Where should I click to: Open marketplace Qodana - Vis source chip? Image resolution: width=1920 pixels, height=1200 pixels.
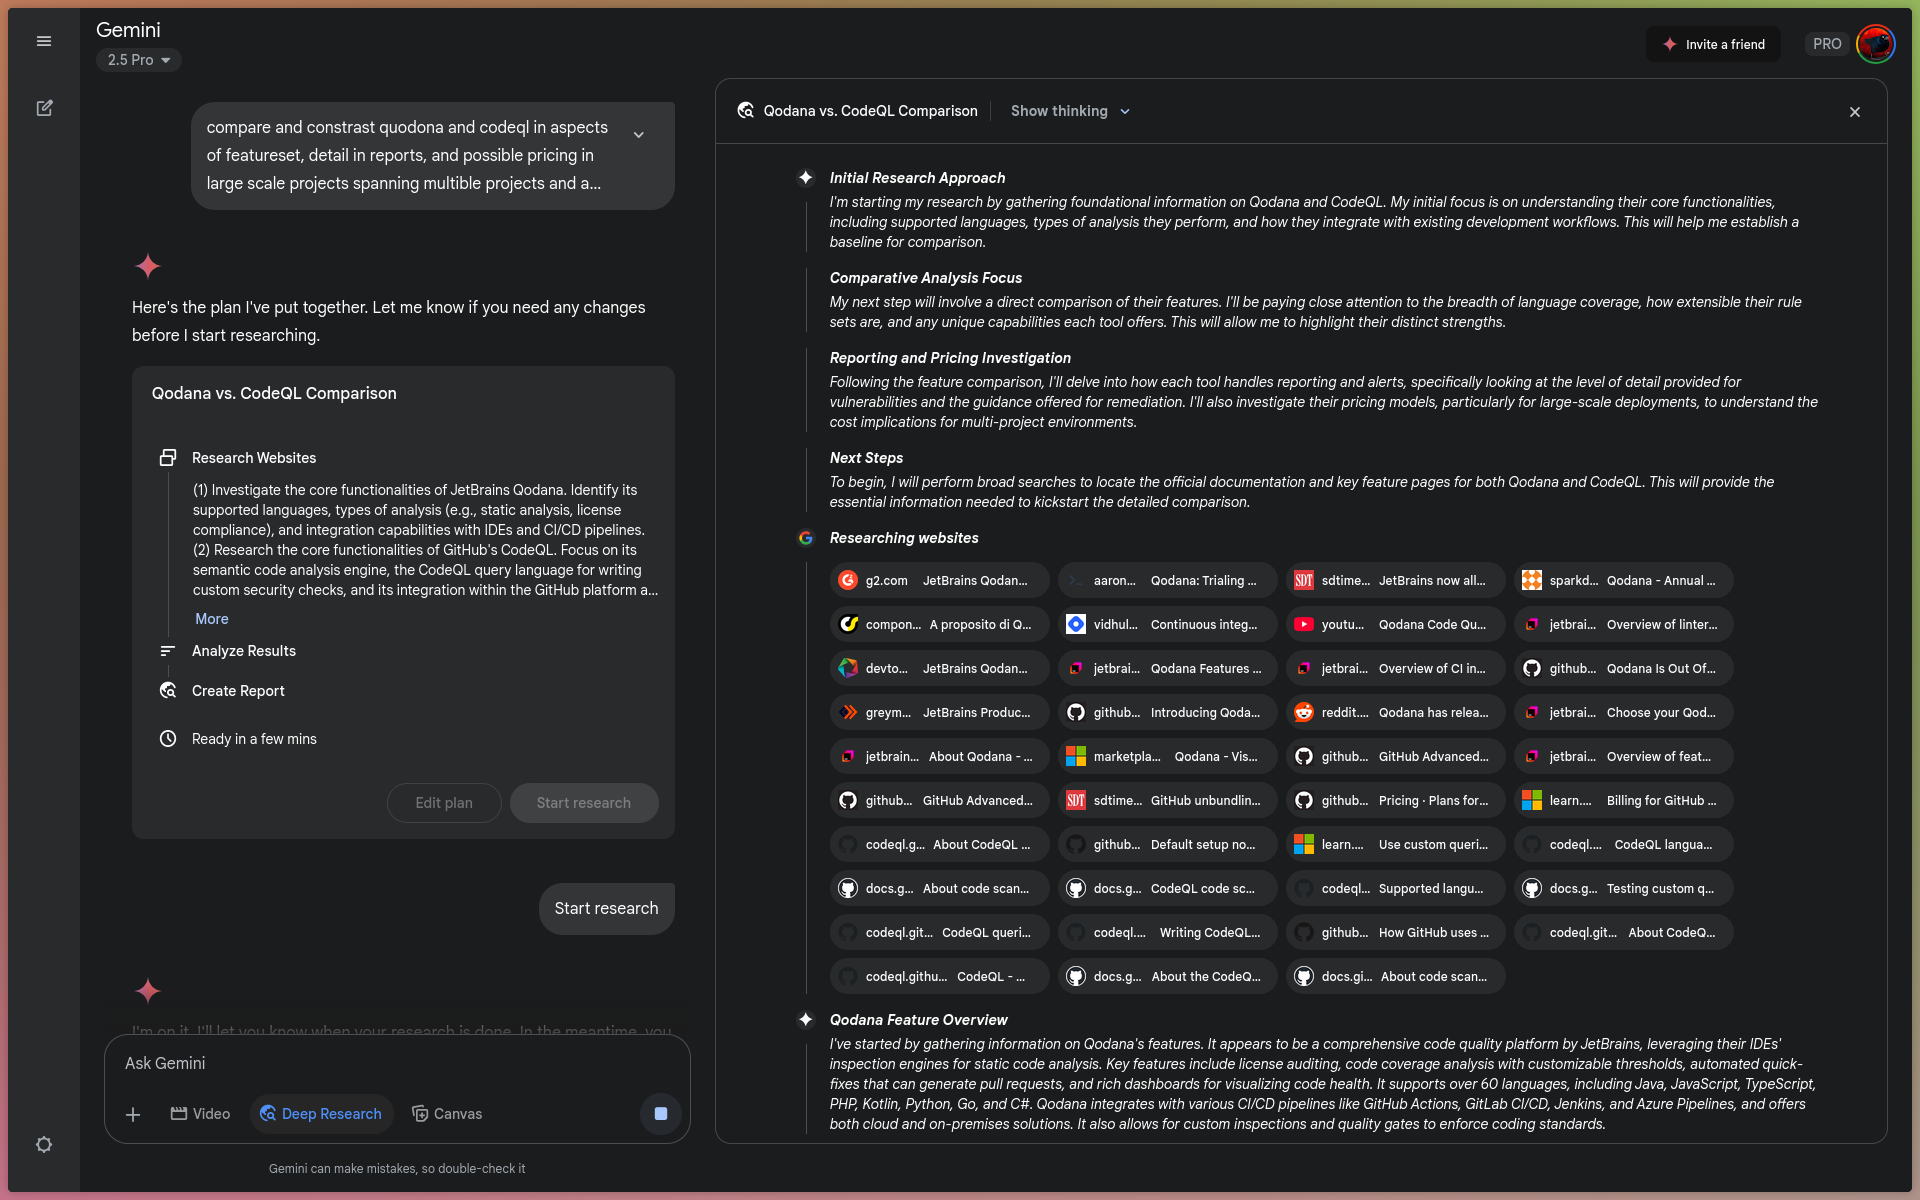(x=1167, y=757)
